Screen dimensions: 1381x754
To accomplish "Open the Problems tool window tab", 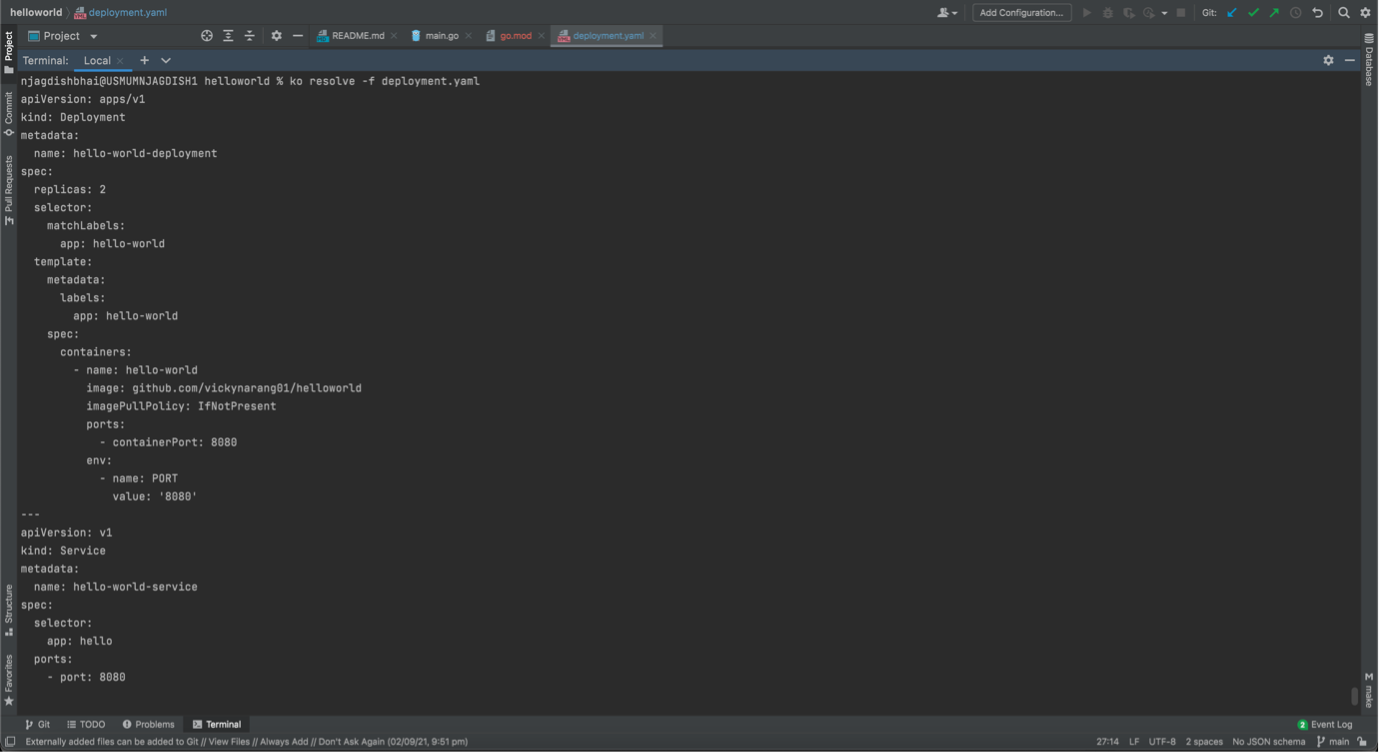I will point(148,725).
